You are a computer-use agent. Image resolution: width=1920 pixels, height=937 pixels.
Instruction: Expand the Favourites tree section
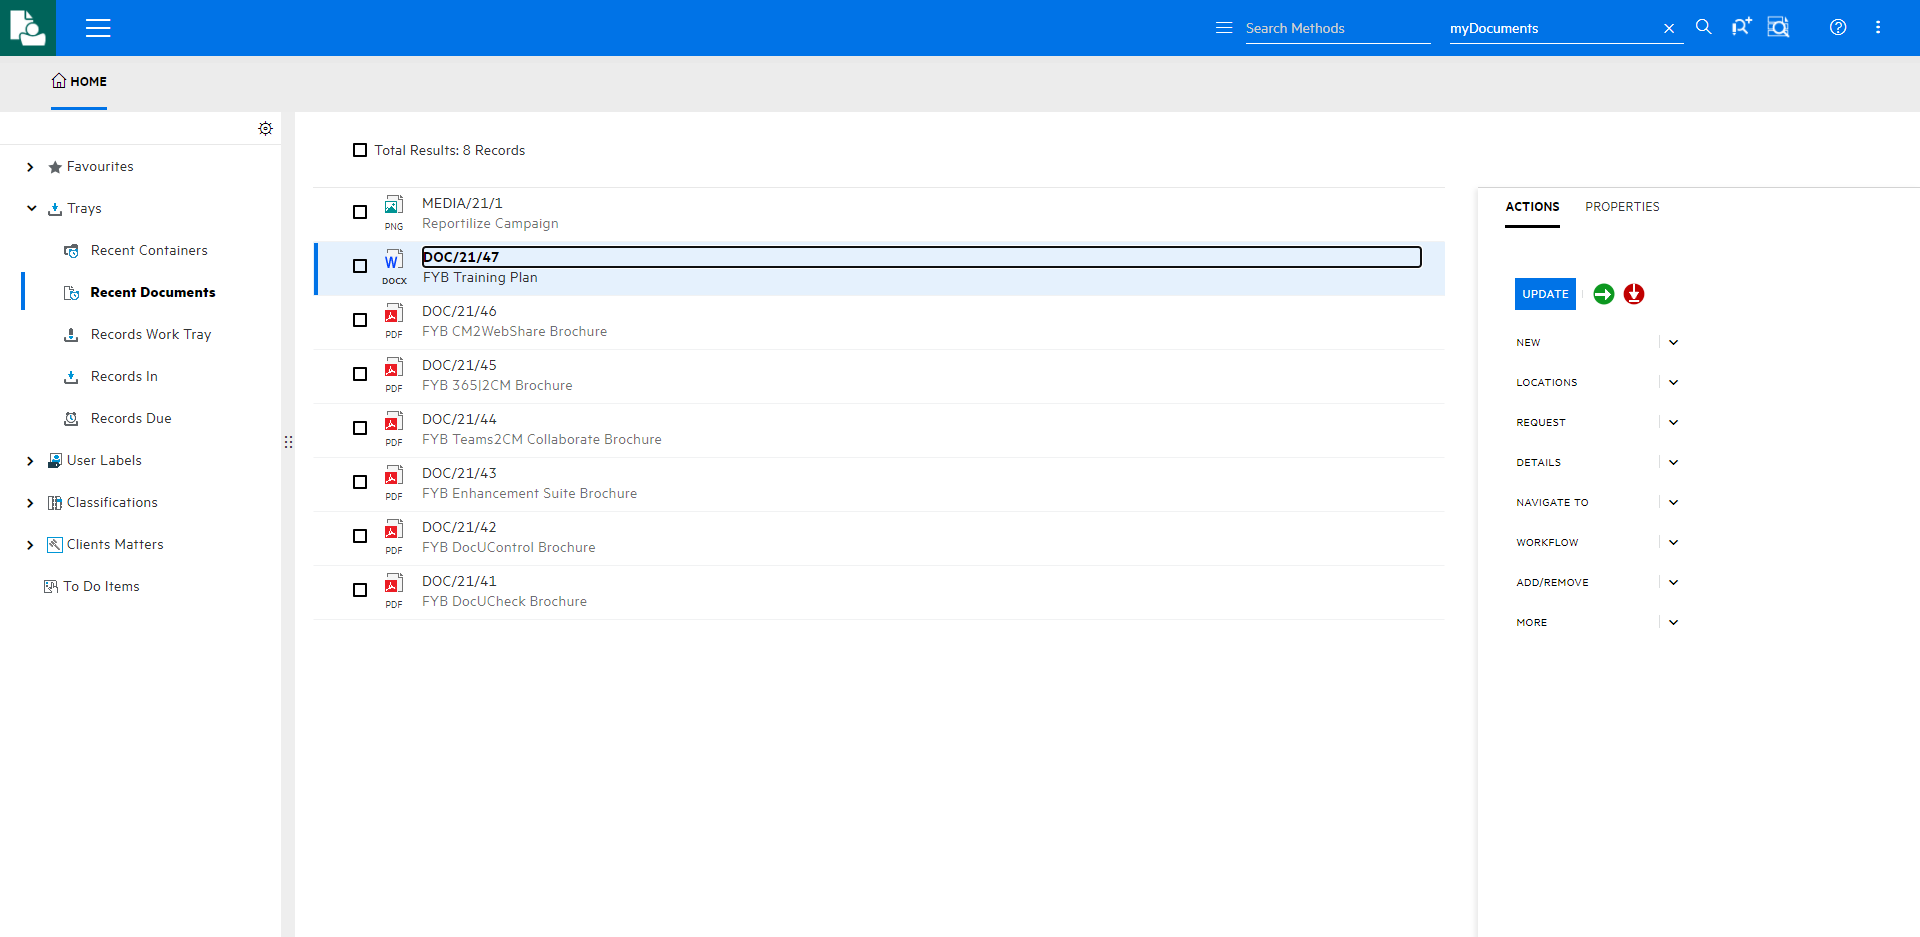pyautogui.click(x=31, y=166)
